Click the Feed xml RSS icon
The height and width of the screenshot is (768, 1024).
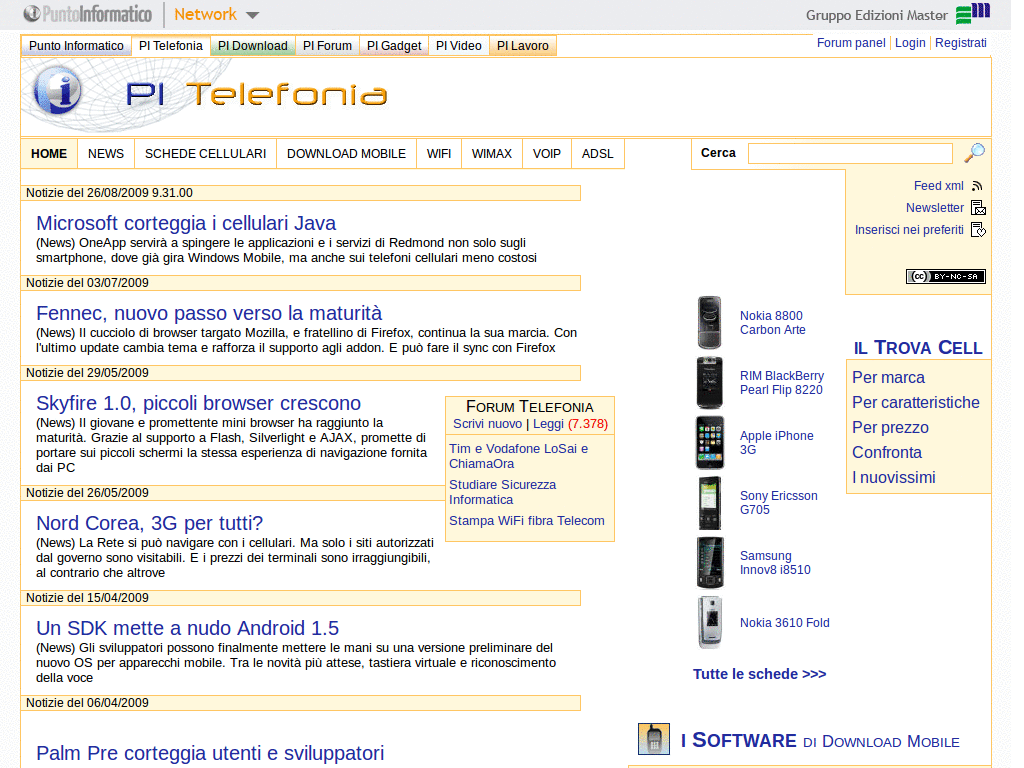click(x=977, y=186)
